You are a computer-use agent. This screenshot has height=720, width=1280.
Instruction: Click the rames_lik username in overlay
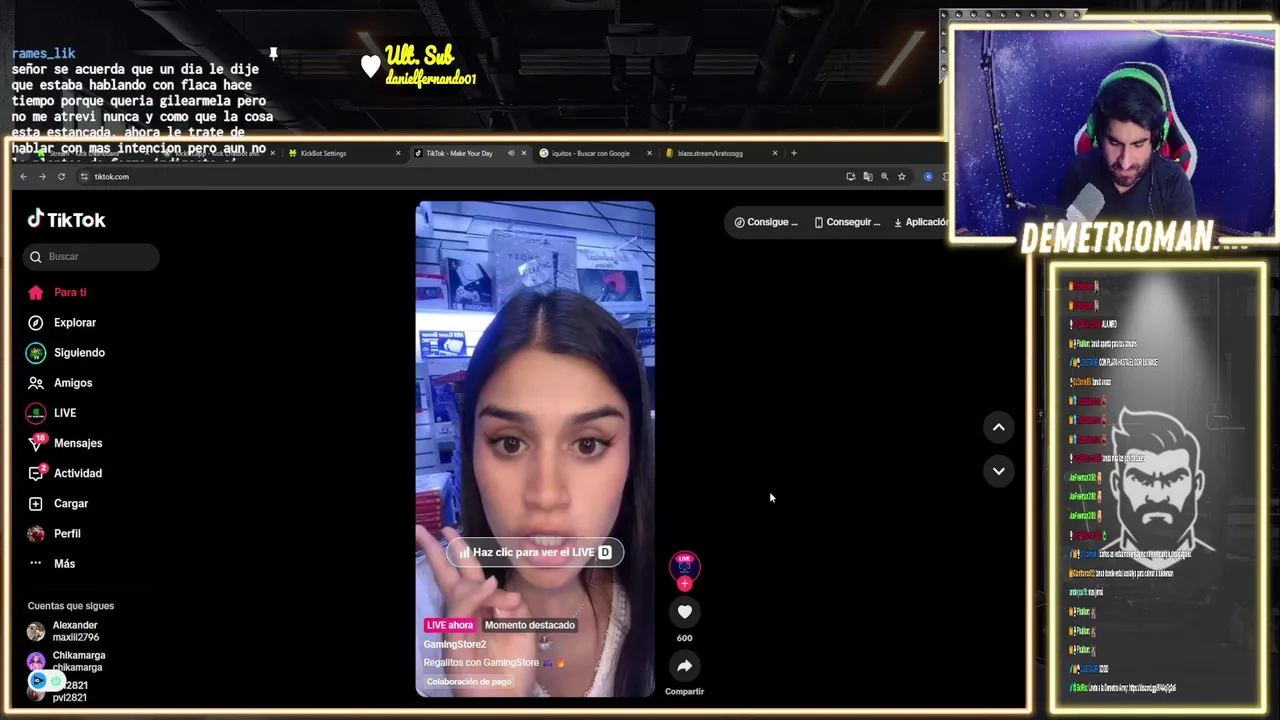(43, 53)
